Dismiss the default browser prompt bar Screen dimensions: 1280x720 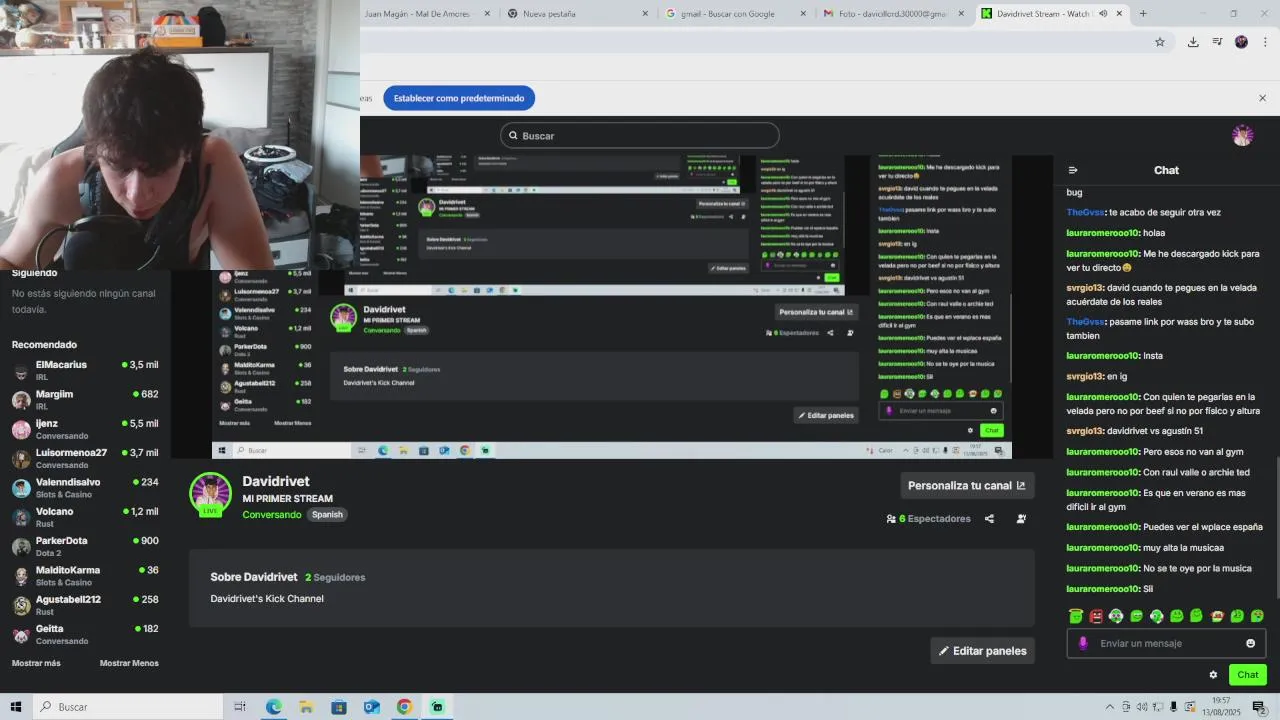pos(1262,98)
